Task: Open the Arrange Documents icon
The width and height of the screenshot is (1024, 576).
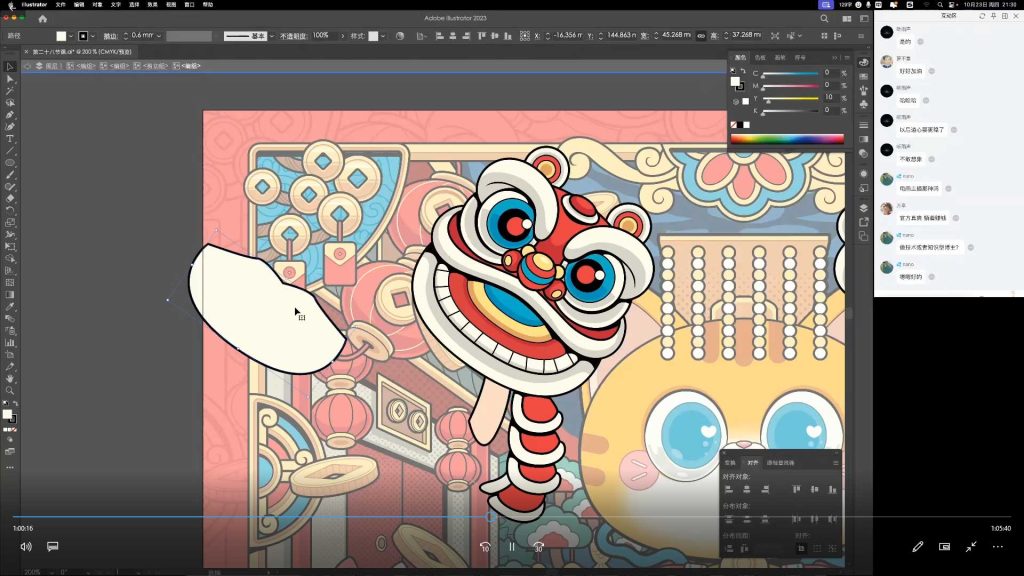Action: pyautogui.click(x=846, y=19)
